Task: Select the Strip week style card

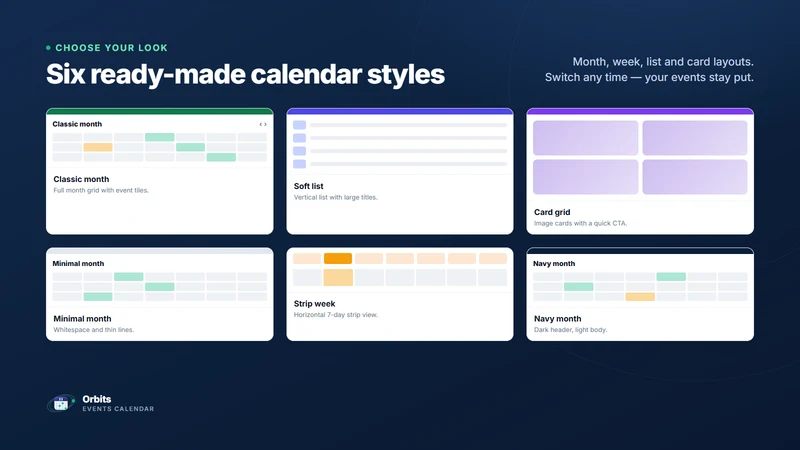Action: 400,294
